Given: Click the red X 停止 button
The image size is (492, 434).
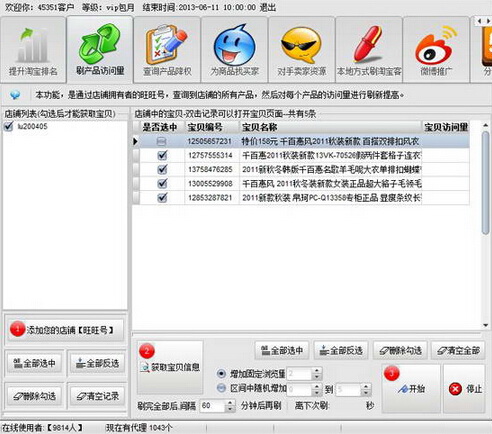Looking at the screenshot, I should pyautogui.click(x=464, y=389).
